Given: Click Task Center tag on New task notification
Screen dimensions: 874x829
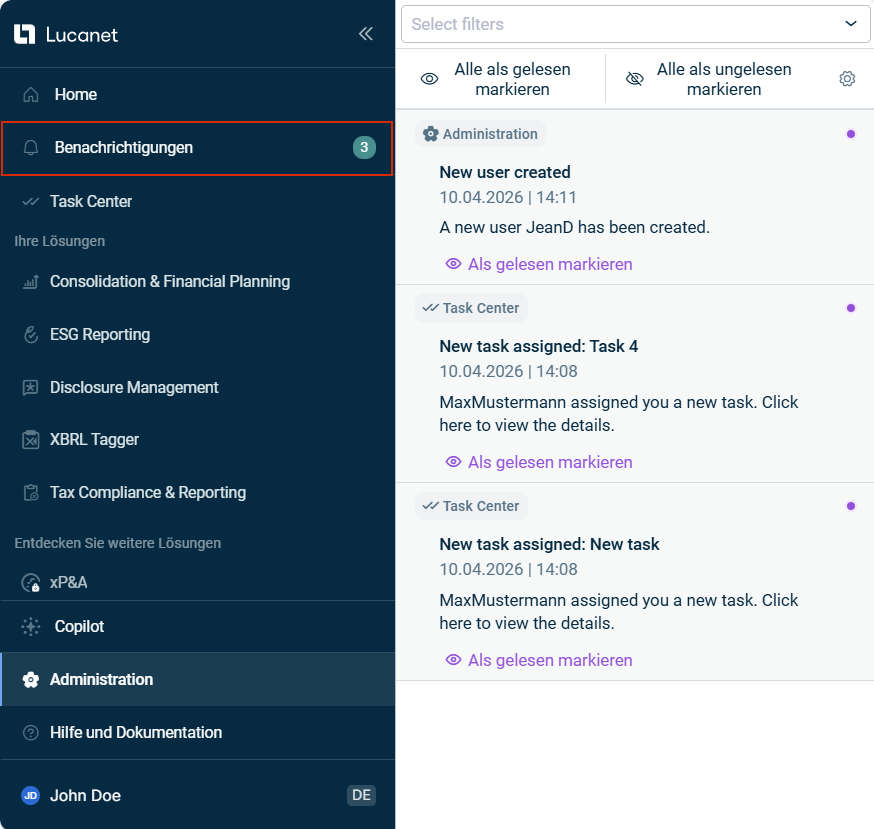Looking at the screenshot, I should tap(472, 506).
